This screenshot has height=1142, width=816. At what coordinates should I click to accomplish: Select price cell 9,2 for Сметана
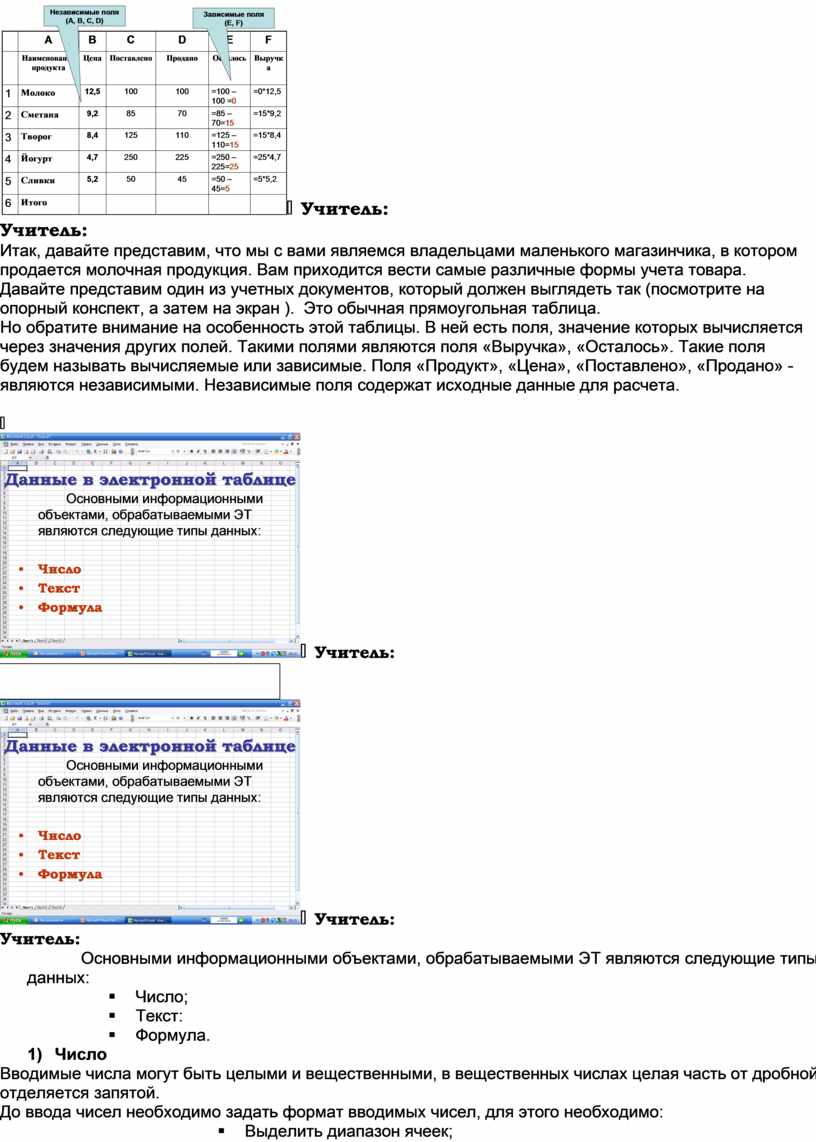click(93, 118)
